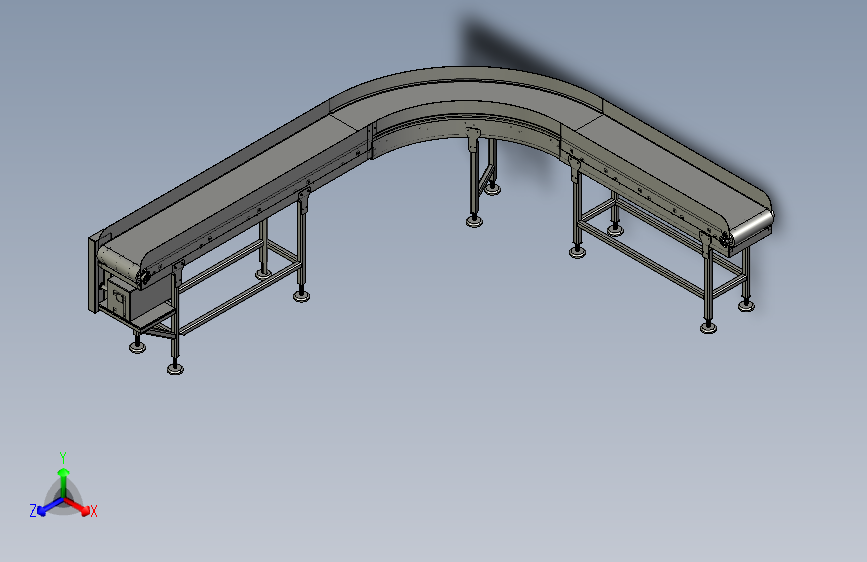The height and width of the screenshot is (562, 867).
Task: Click the green Y axis of the orientation triad
Action: pos(64,482)
